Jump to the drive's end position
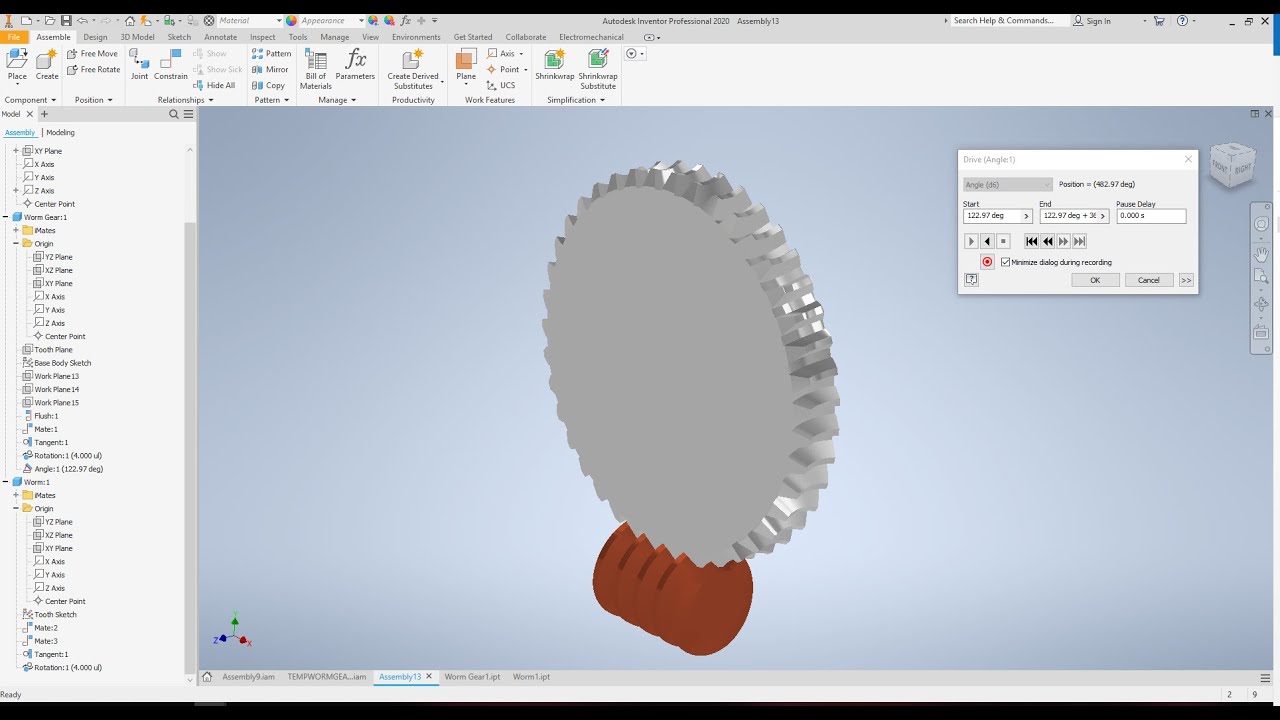The image size is (1280, 720). (1079, 241)
